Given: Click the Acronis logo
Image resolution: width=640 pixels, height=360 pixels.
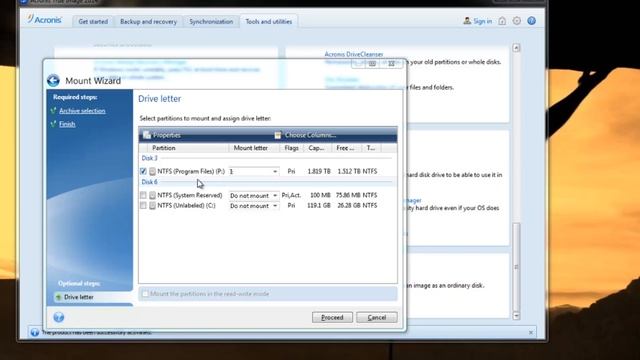Looking at the screenshot, I should click(x=44, y=20).
